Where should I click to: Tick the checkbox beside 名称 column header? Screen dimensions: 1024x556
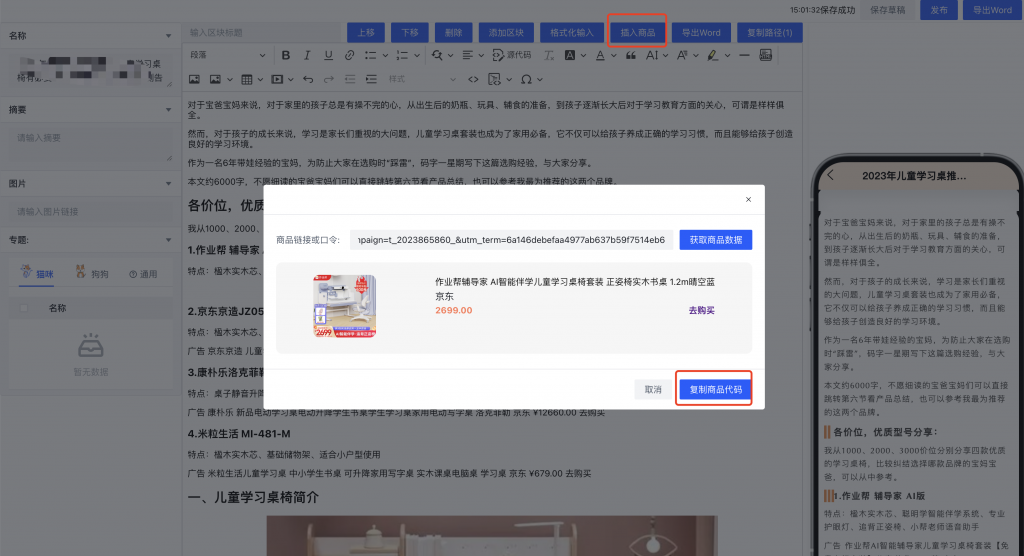pyautogui.click(x=24, y=308)
